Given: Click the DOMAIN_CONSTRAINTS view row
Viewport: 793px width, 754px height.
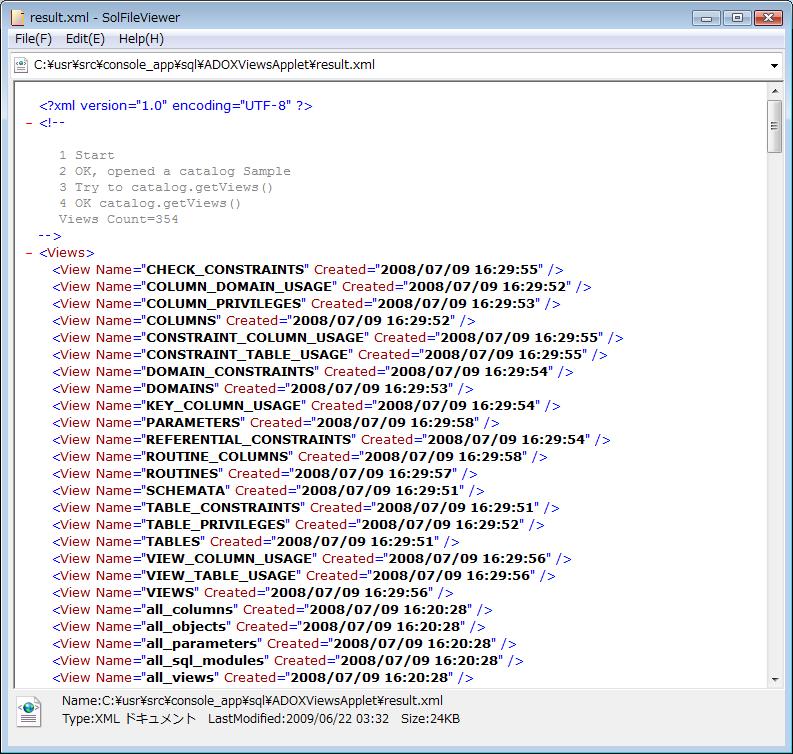Looking at the screenshot, I should pos(313,372).
